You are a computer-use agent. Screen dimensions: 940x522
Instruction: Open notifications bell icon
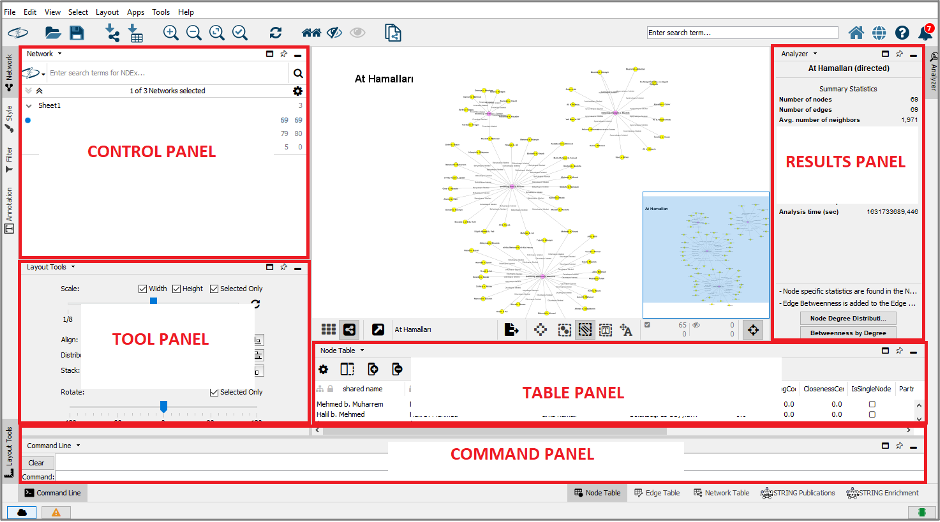925,32
